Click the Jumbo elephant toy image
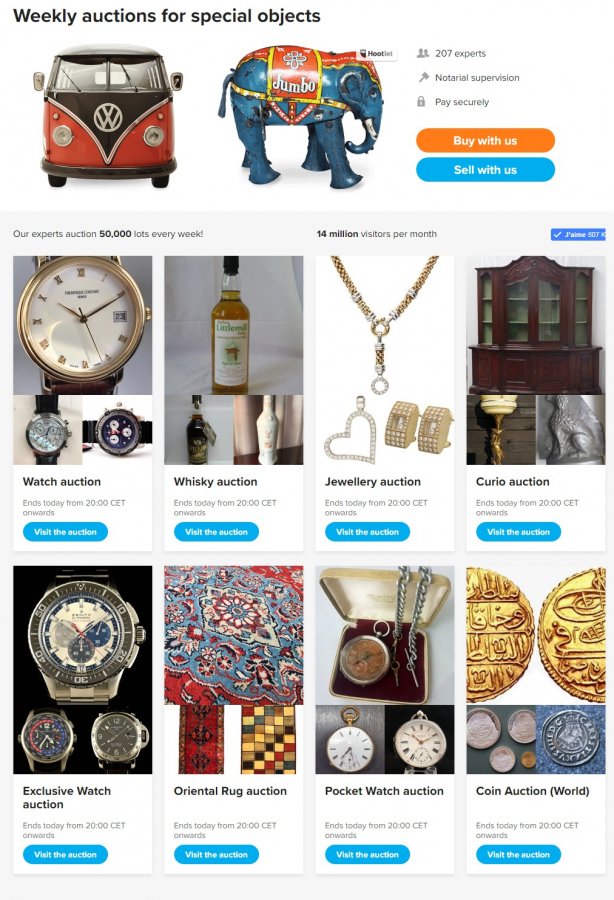Viewport: 614px width, 900px height. tap(301, 117)
